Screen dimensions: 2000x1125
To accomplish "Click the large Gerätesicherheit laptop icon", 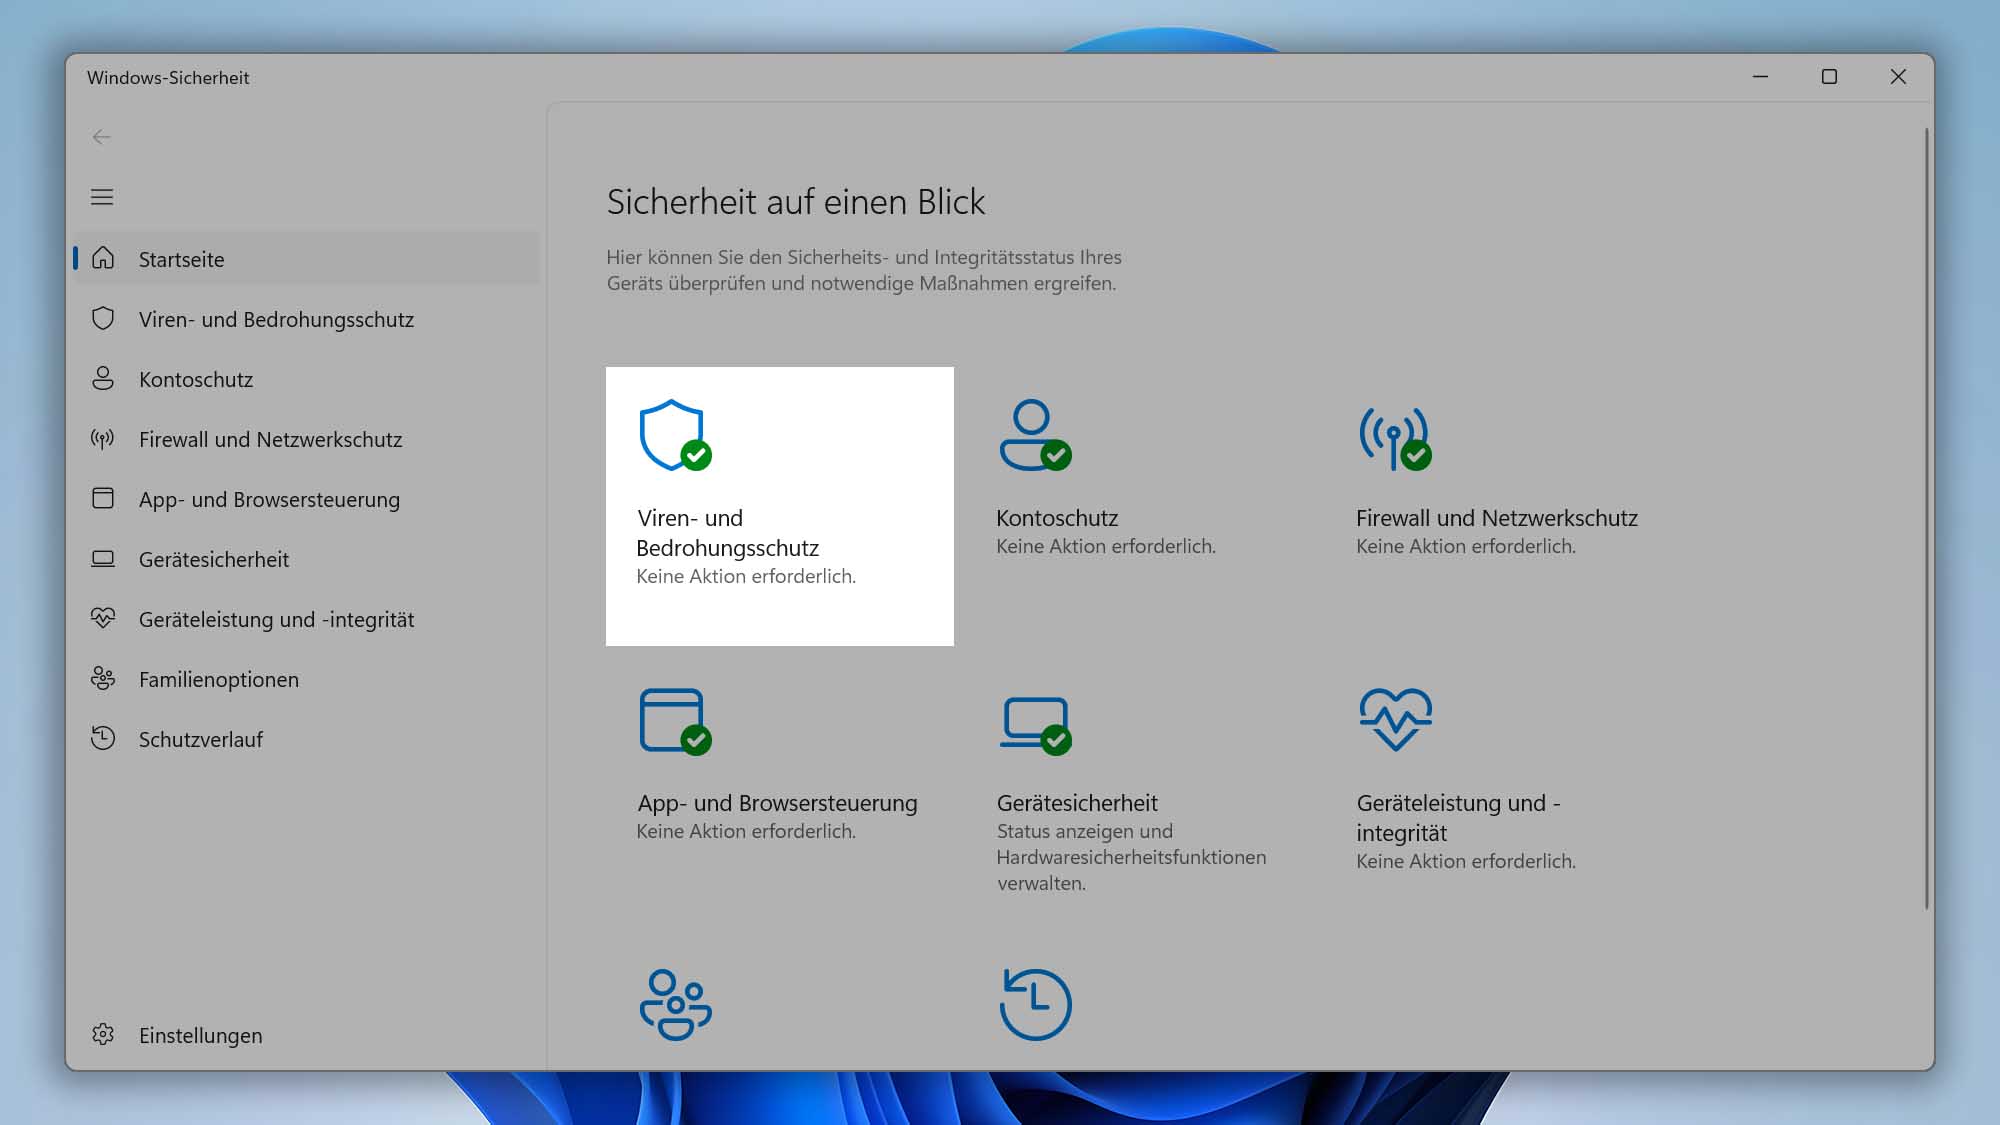I will [x=1035, y=725].
